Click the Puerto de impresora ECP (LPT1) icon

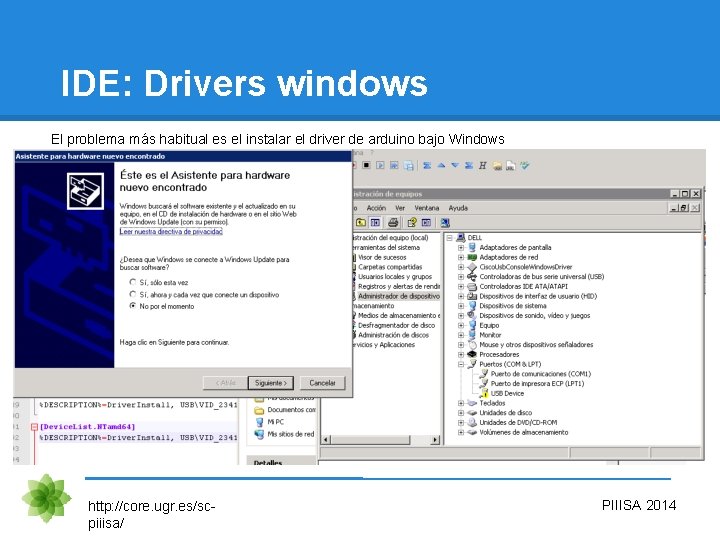[x=484, y=383]
